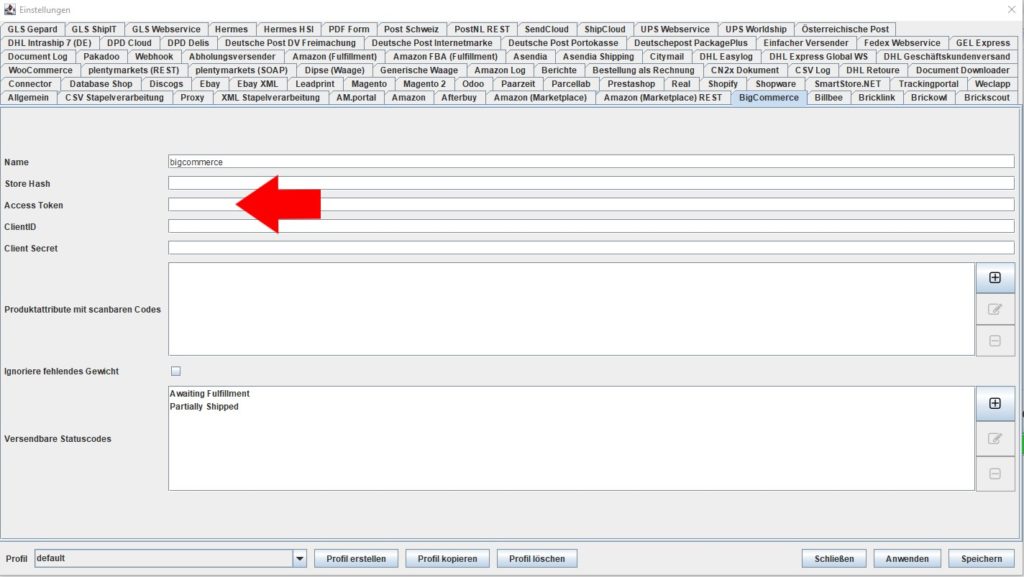Enable Ignoriere fehlendes Gewicht checkbox

176,371
